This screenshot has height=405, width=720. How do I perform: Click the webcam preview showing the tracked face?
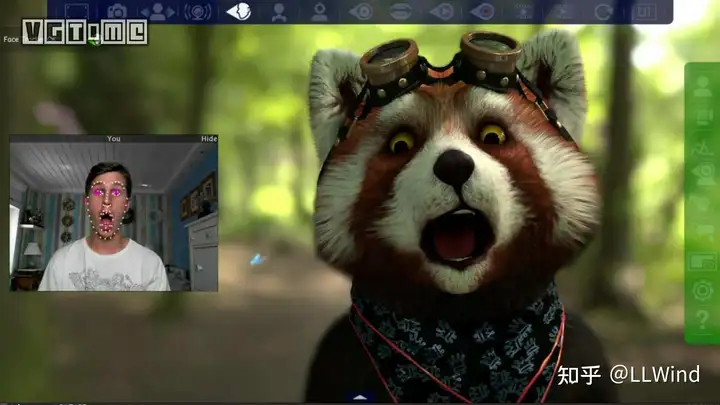click(x=114, y=217)
